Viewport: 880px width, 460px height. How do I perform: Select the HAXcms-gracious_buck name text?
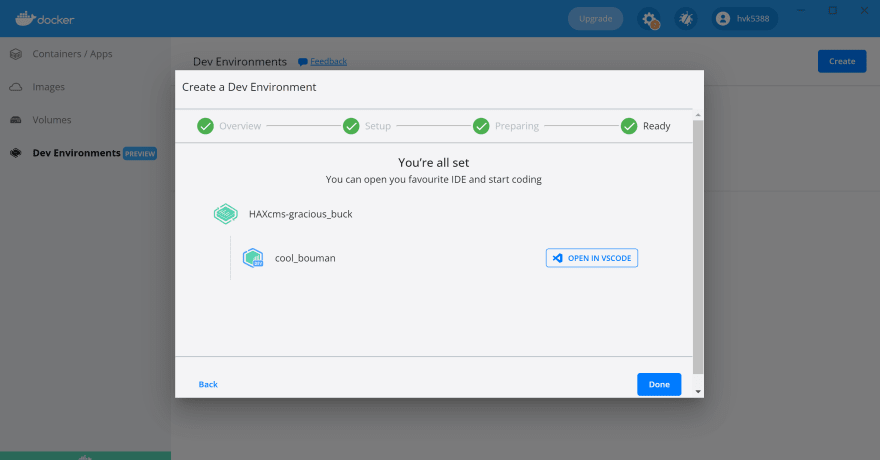coord(301,214)
